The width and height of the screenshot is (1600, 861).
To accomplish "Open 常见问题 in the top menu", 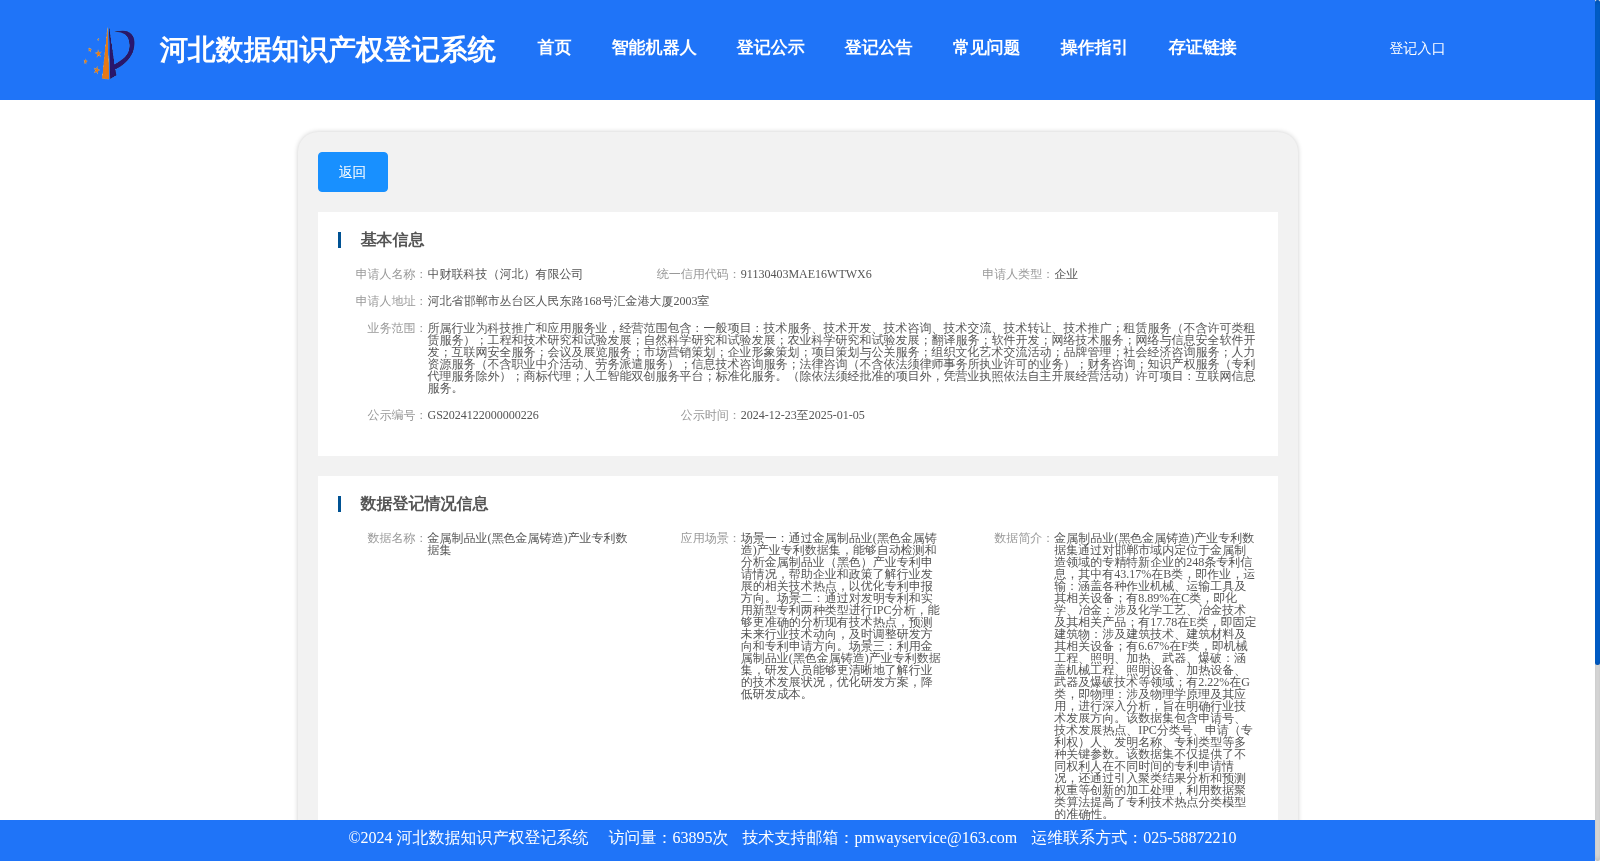I will coord(986,48).
